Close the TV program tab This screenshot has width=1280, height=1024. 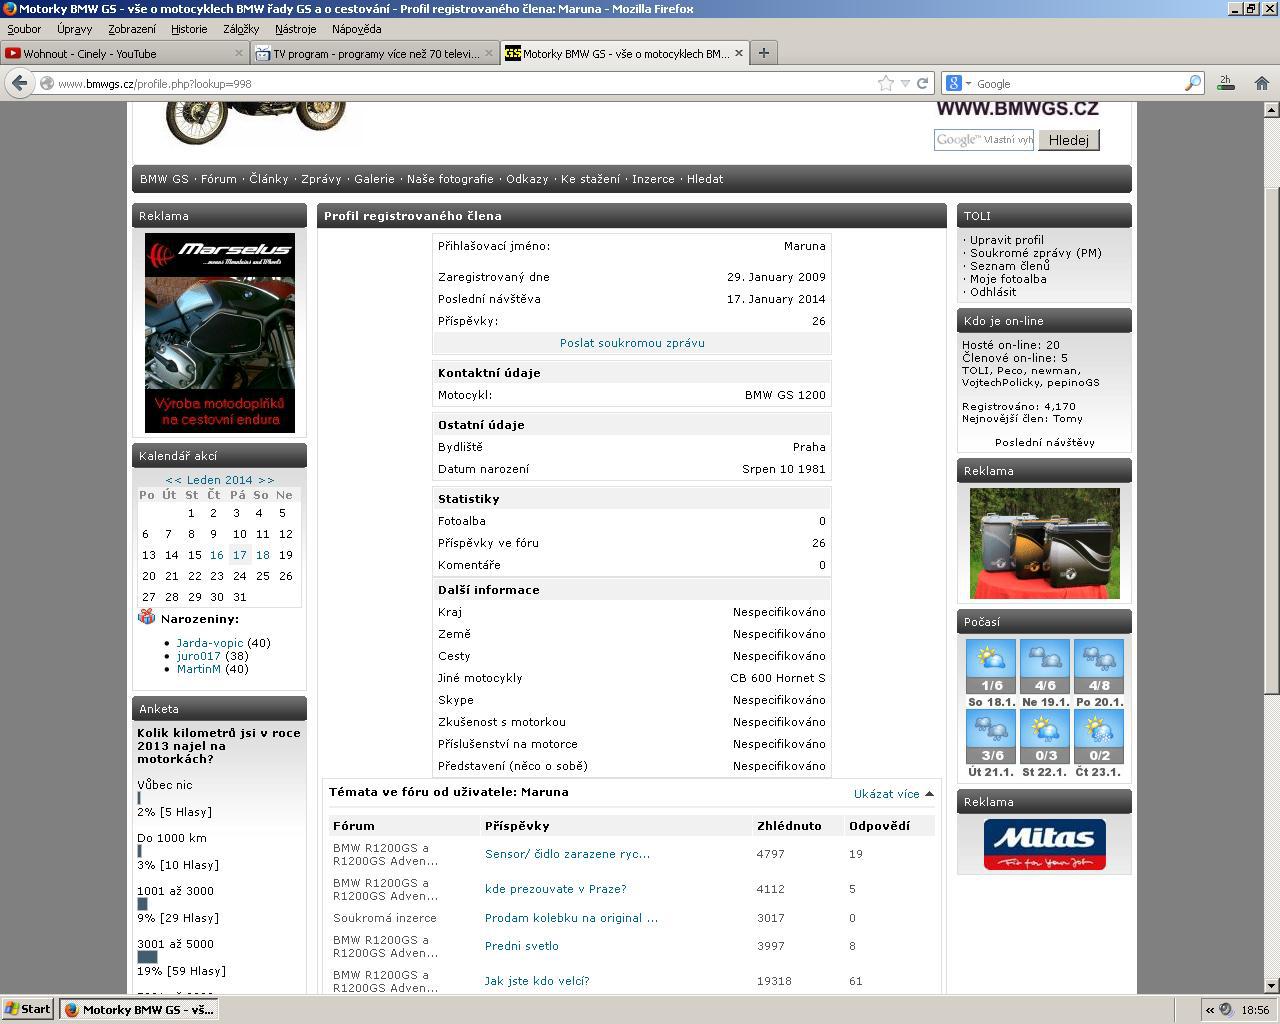[x=490, y=53]
